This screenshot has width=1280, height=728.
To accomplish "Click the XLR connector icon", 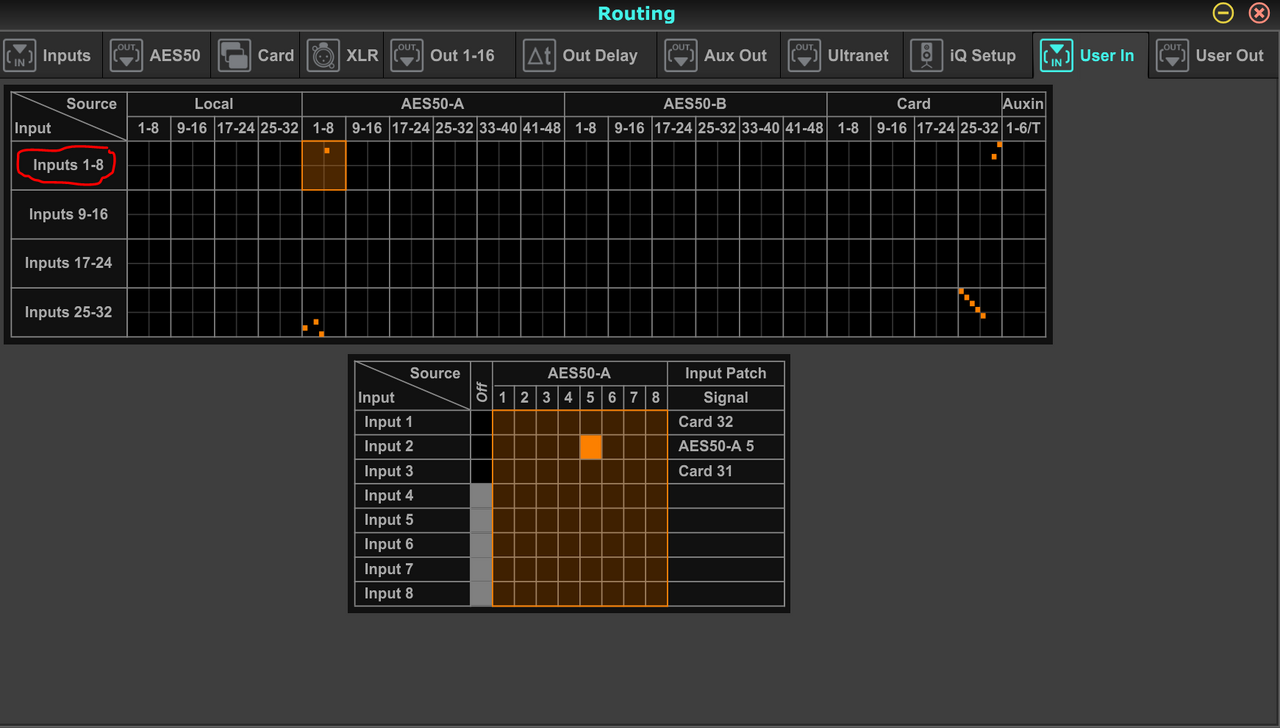I will pyautogui.click(x=323, y=55).
